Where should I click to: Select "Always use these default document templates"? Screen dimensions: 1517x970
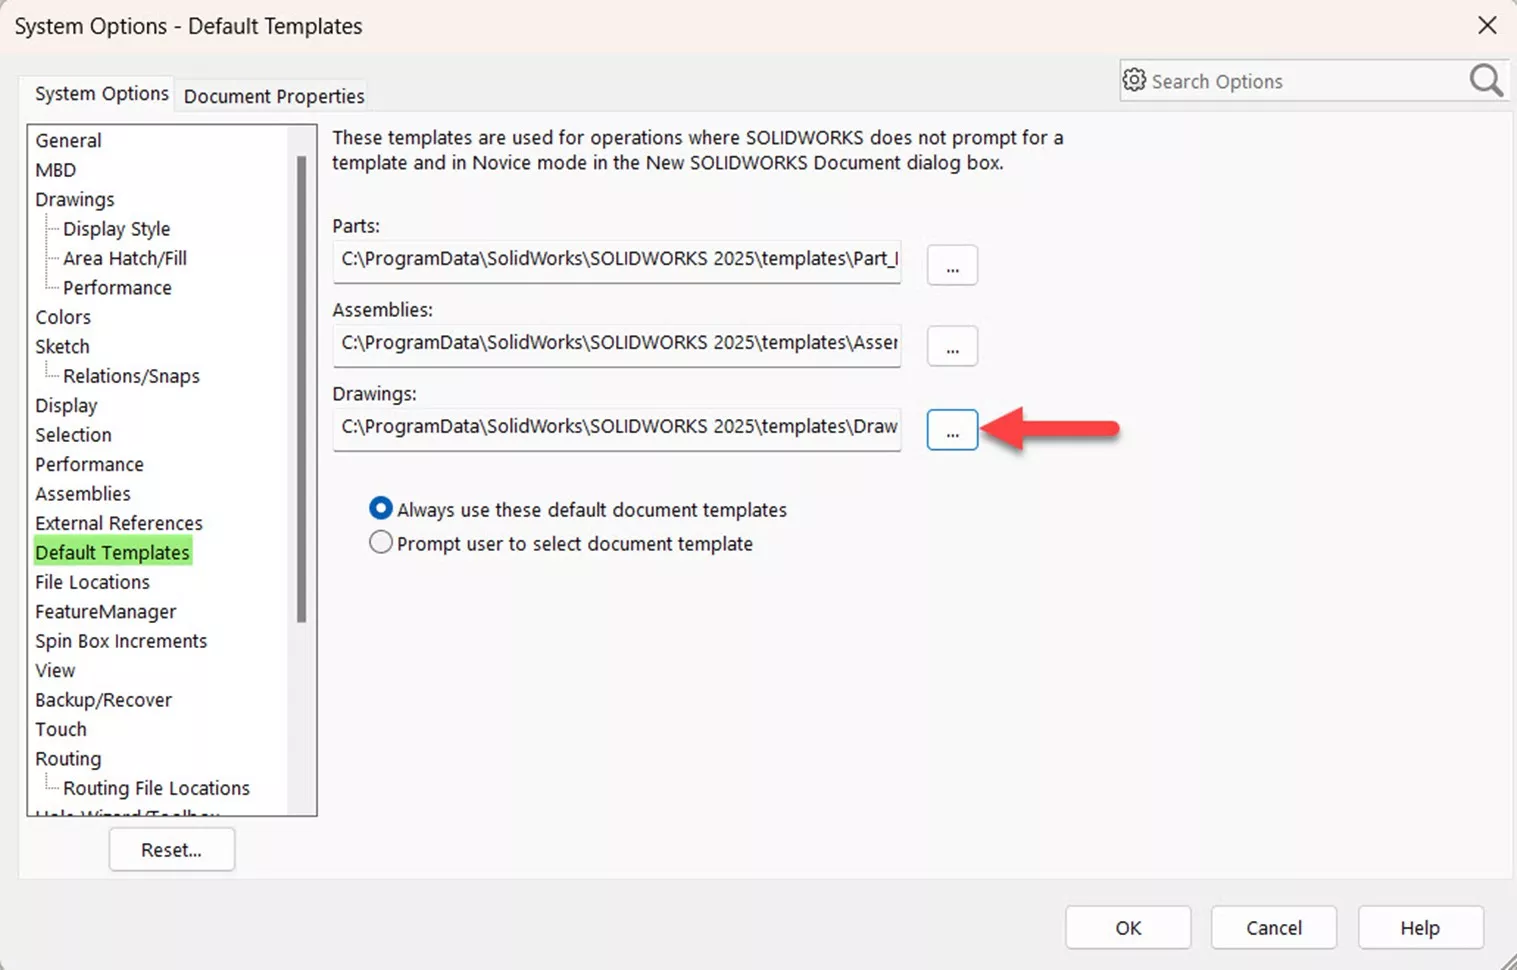click(380, 508)
